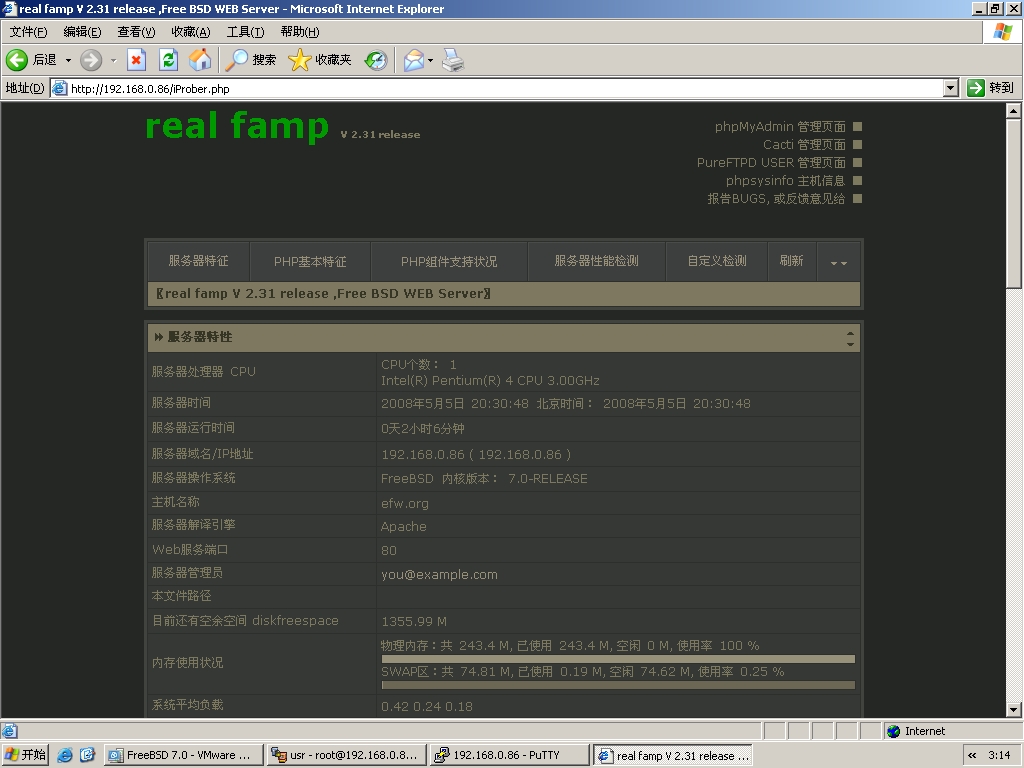Click the Print printer icon
This screenshot has height=768, width=1024.
click(453, 60)
